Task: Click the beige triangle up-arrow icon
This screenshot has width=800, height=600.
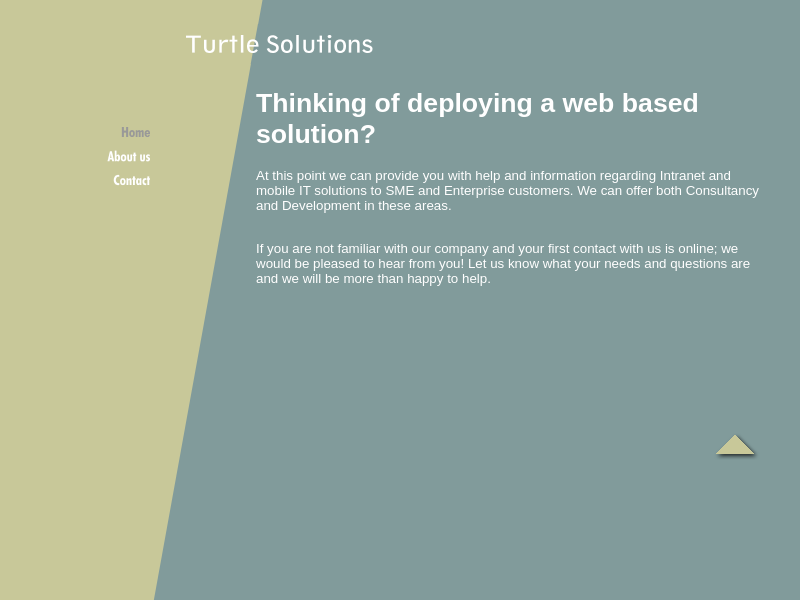Action: [x=735, y=446]
